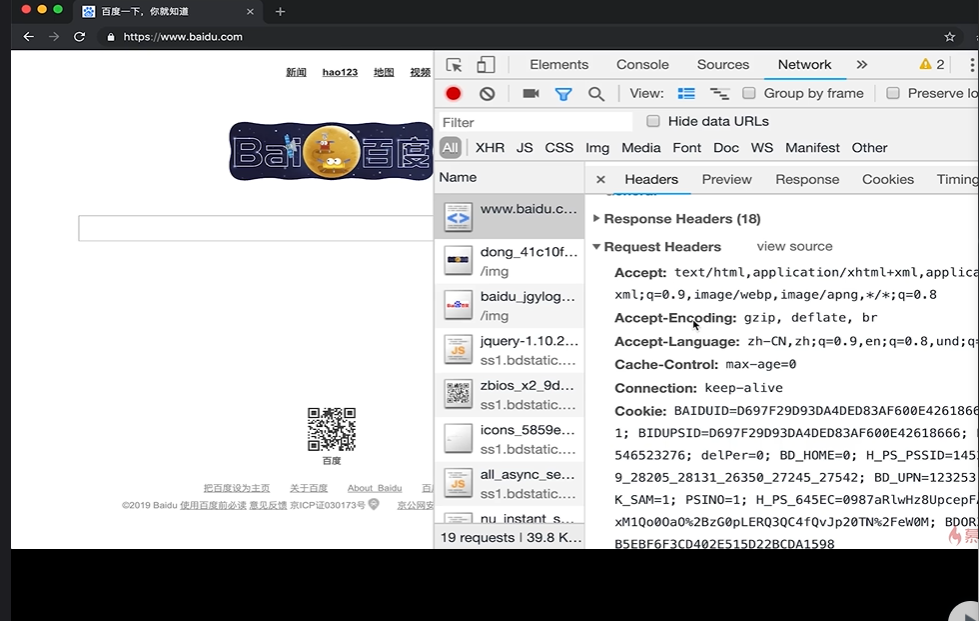Screen dimensions: 979x621
Task: Switch to the Timing tab
Action: pos(957,180)
